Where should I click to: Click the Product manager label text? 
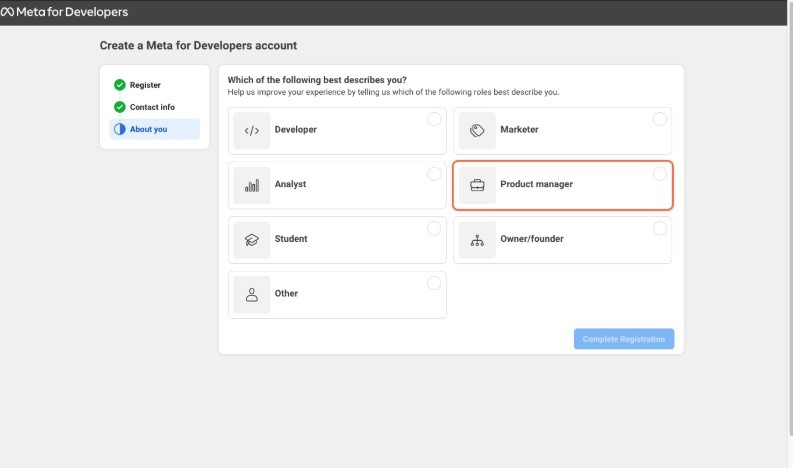click(536, 184)
